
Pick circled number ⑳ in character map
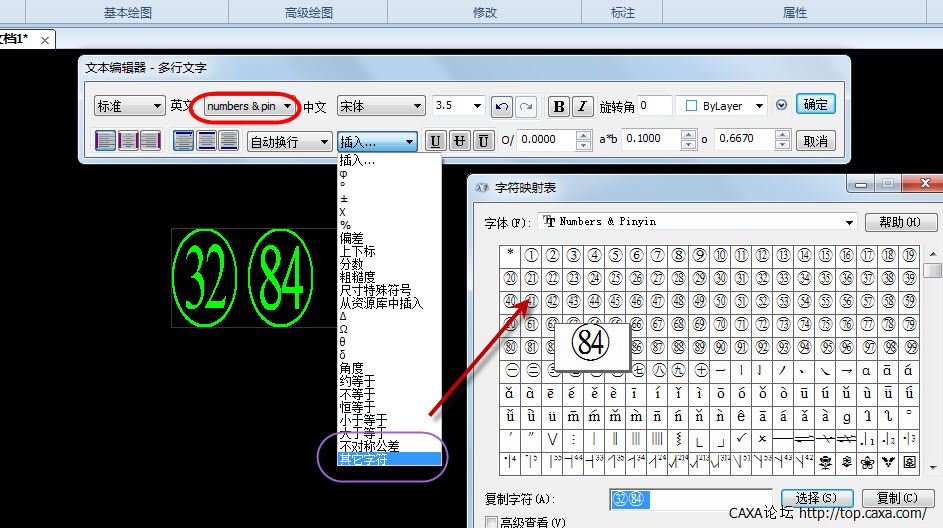(x=510, y=278)
